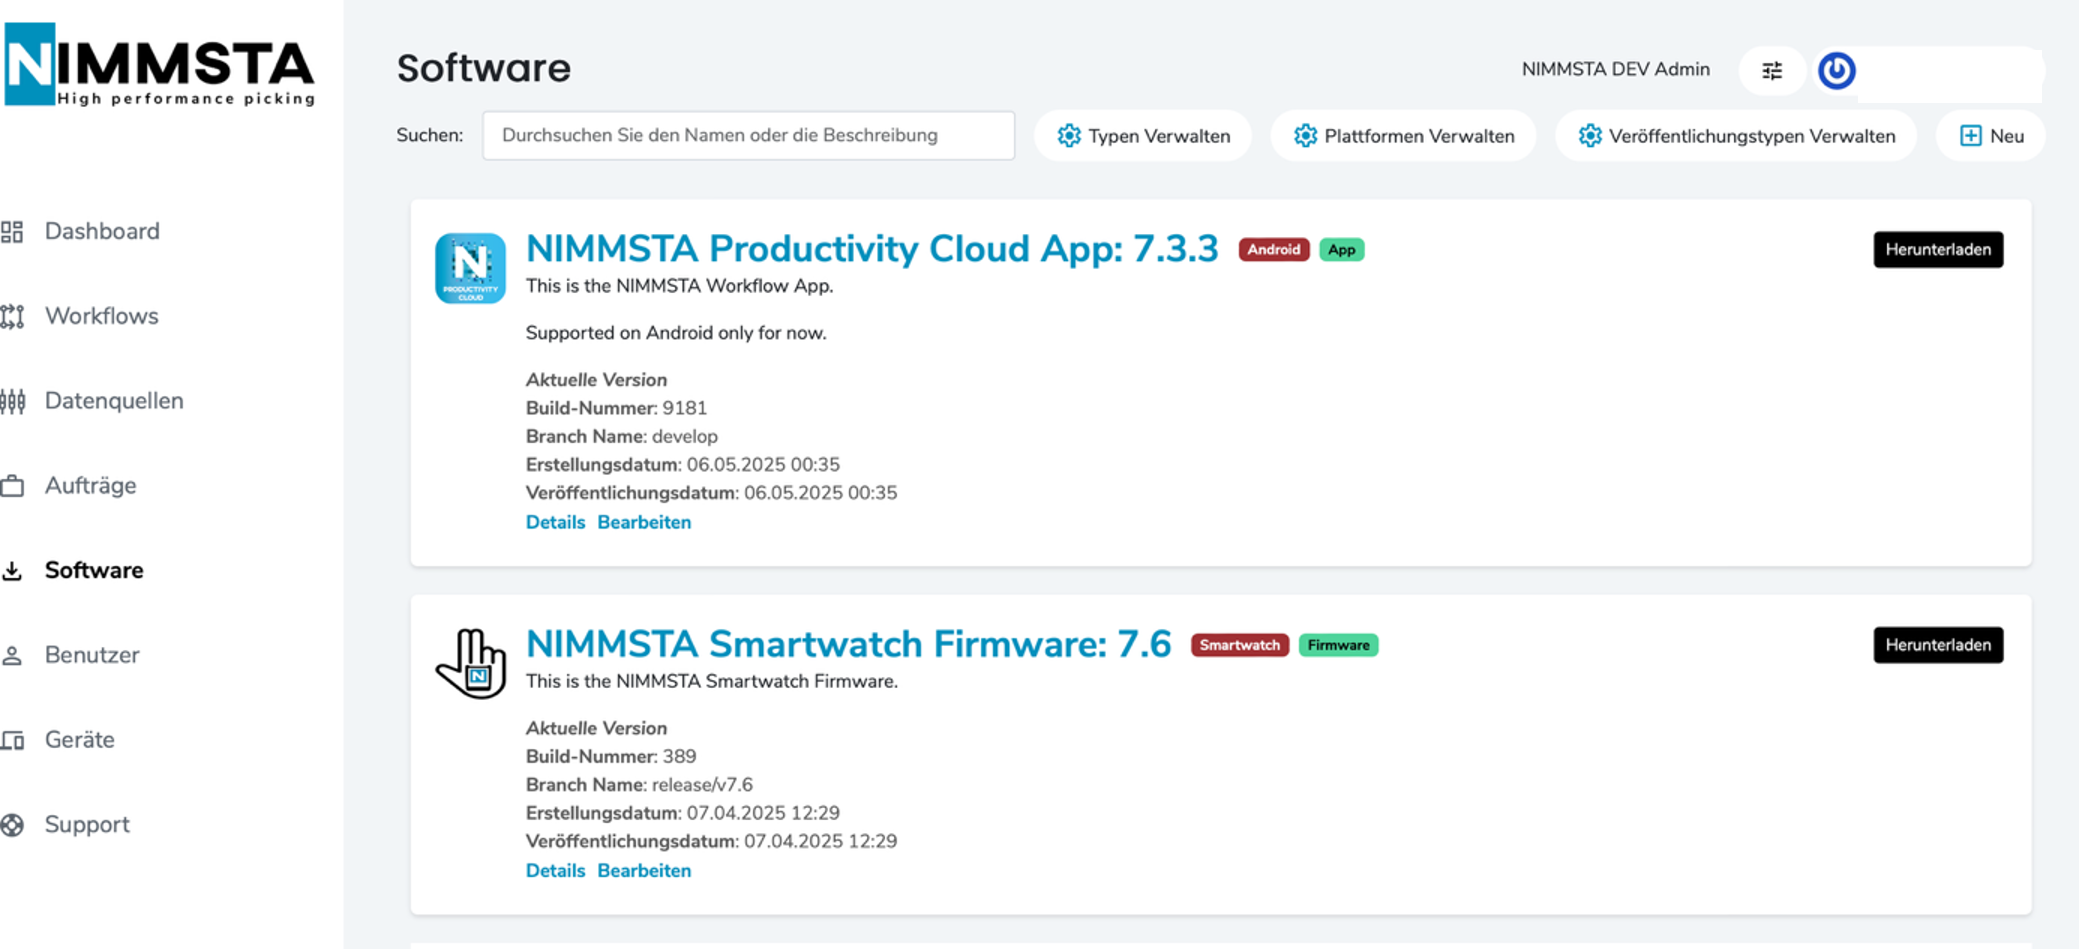Open Veröffentlichungstypen Verwalten
2079x949 pixels.
coord(1736,136)
